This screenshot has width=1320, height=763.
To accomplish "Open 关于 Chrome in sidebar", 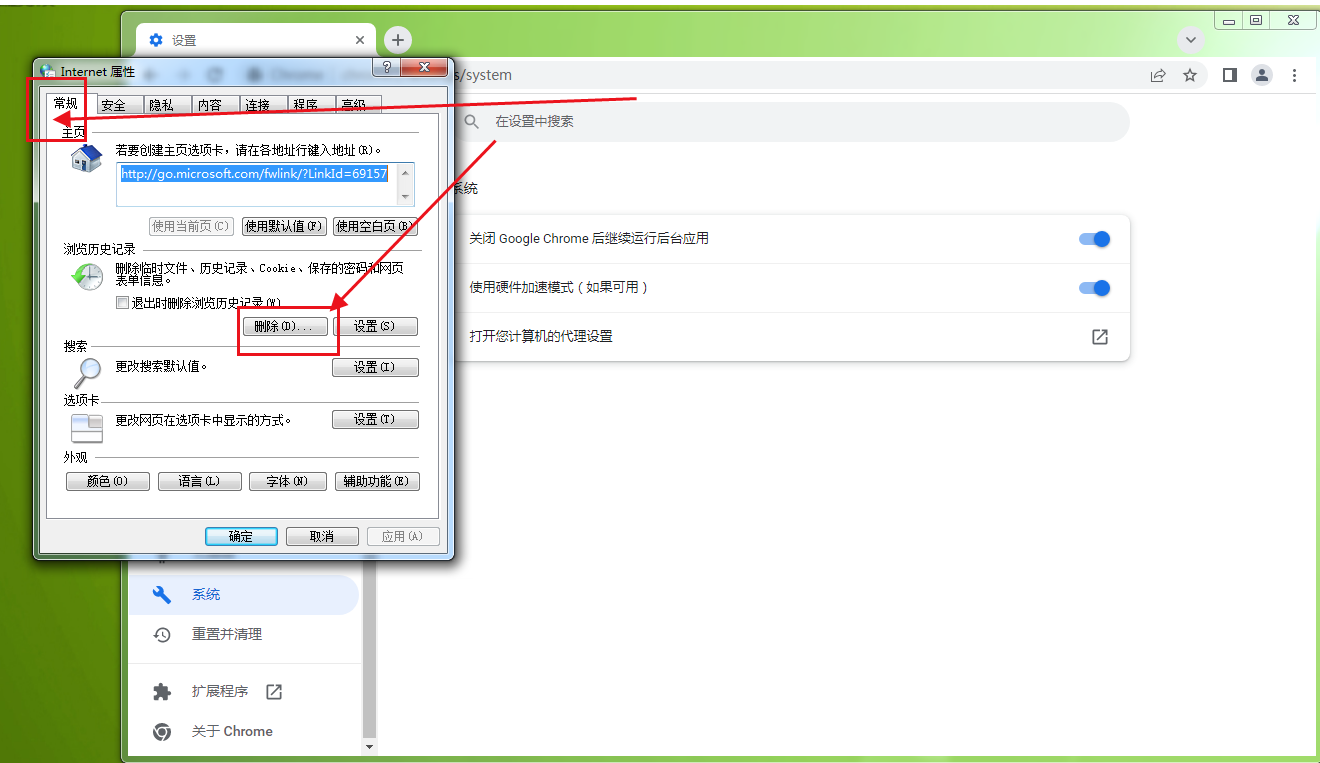I will point(232,731).
